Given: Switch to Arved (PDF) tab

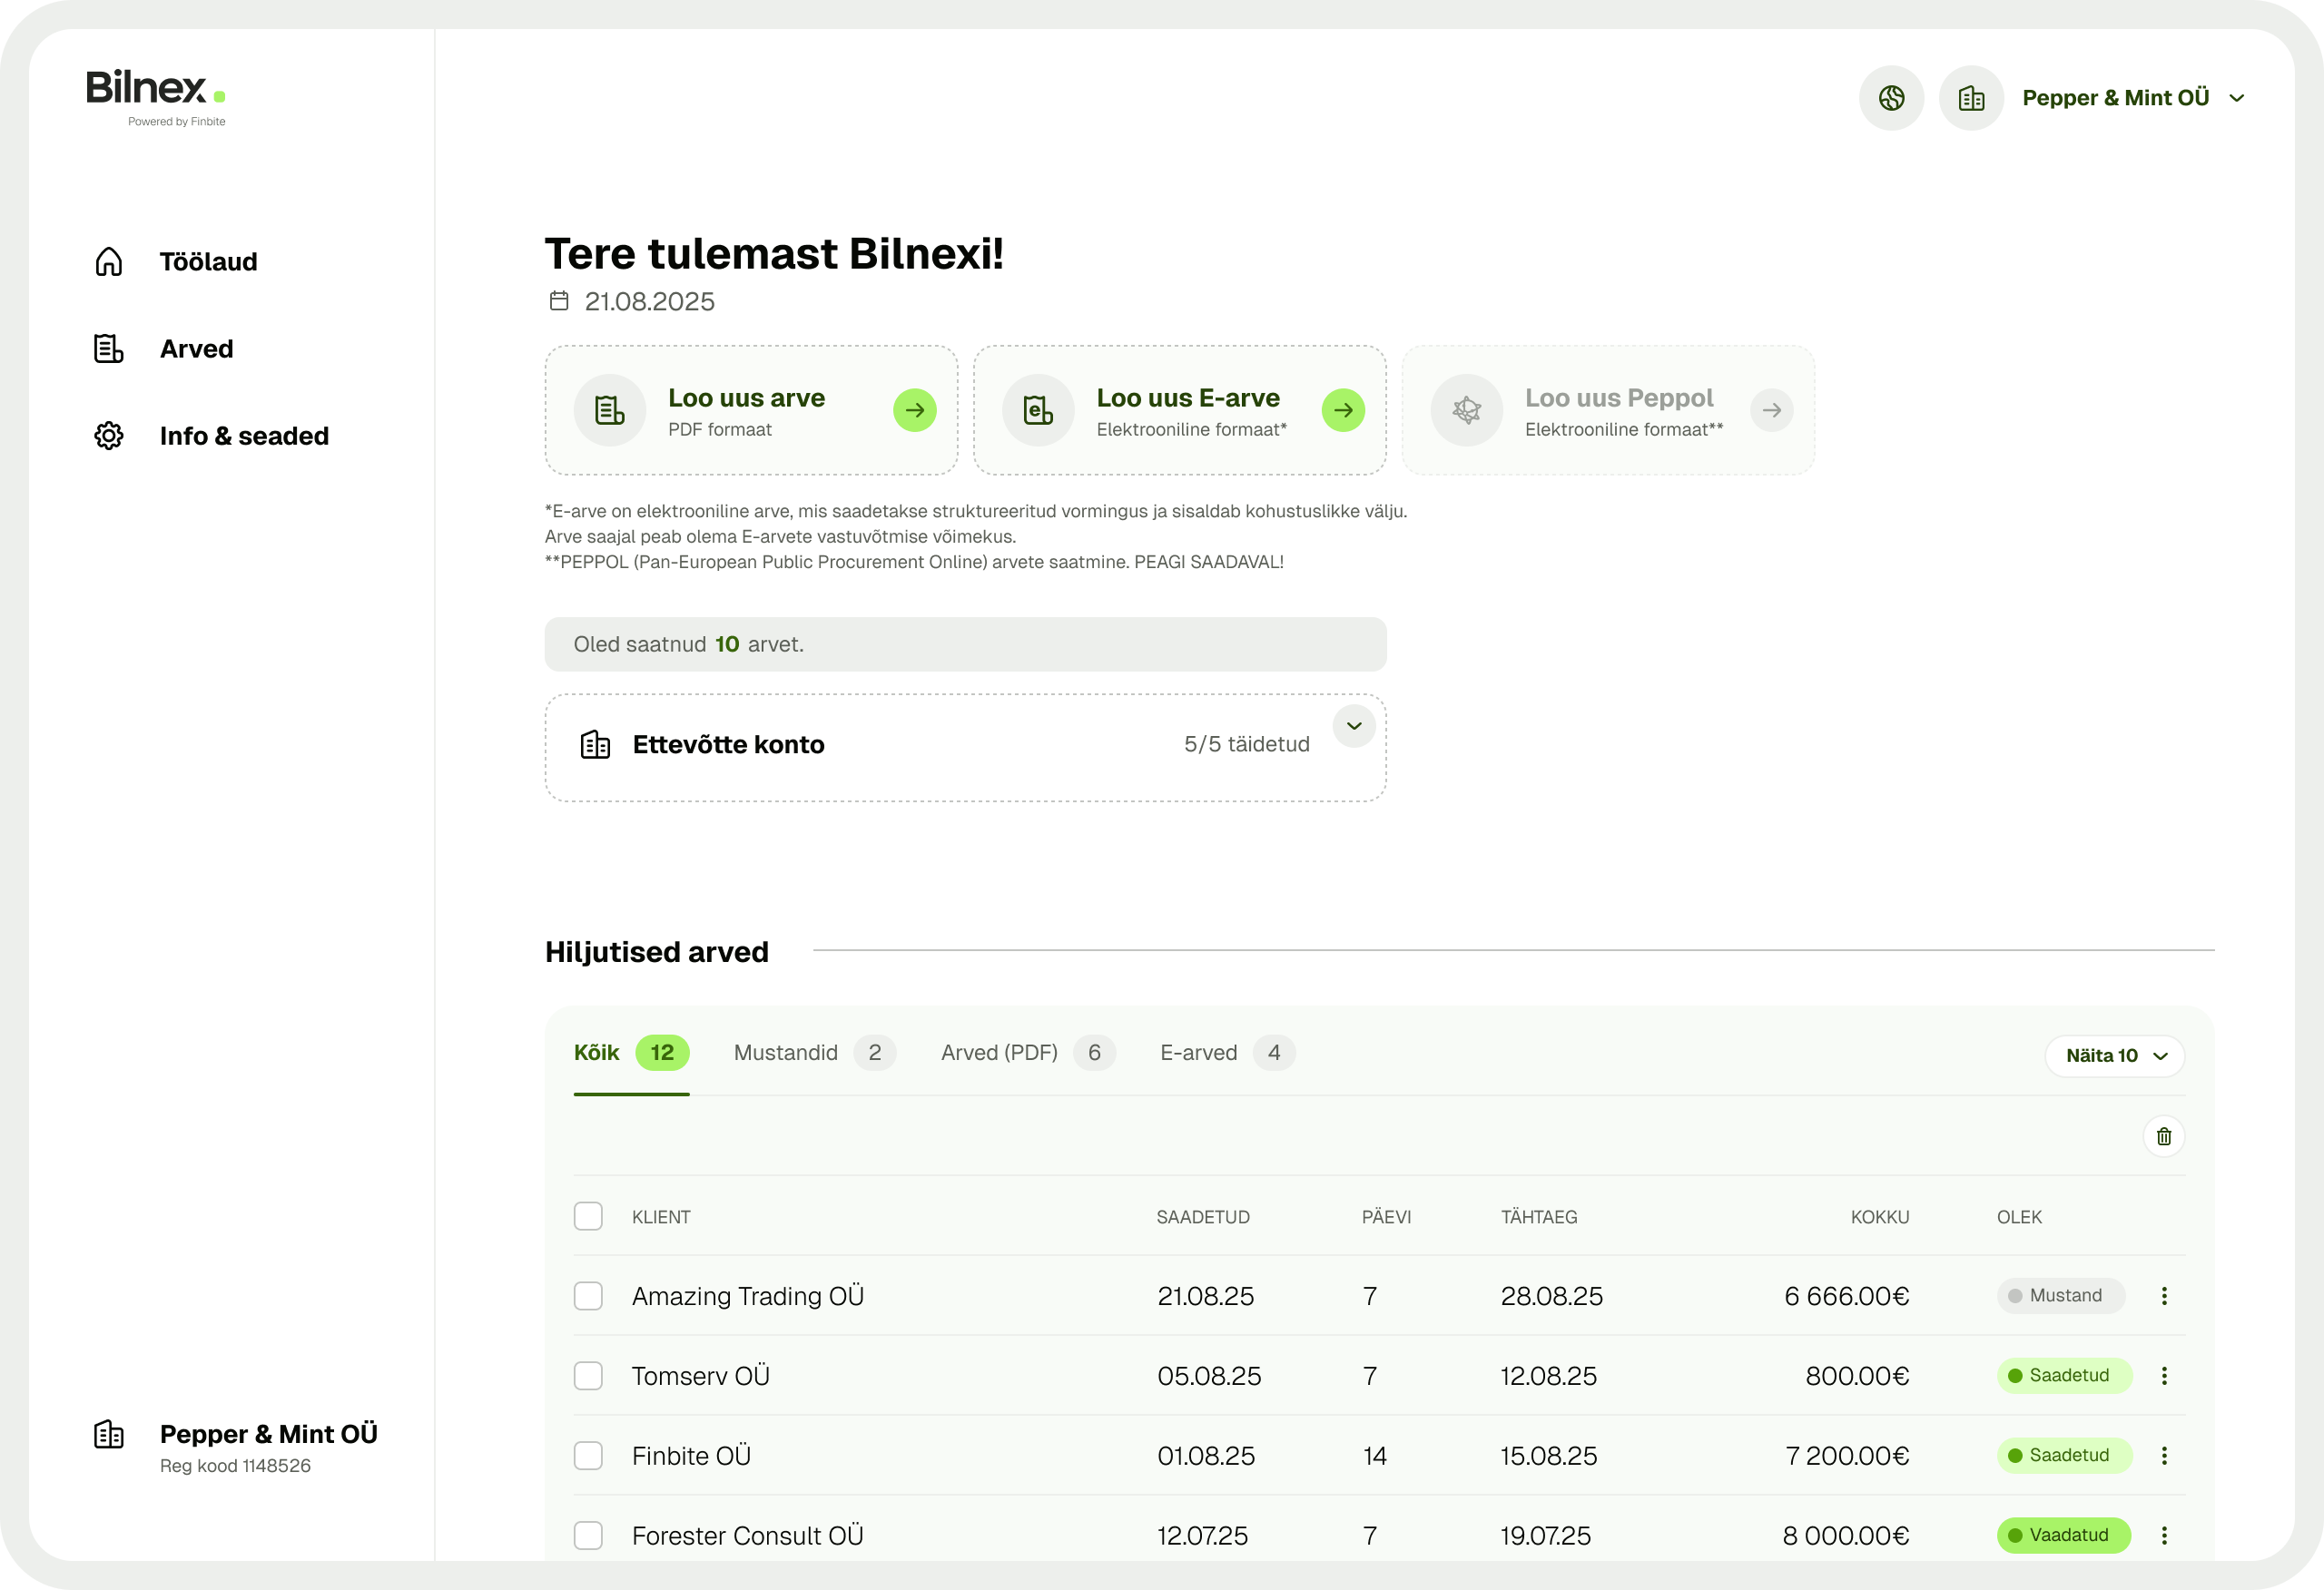Looking at the screenshot, I should pyautogui.click(x=1028, y=1053).
